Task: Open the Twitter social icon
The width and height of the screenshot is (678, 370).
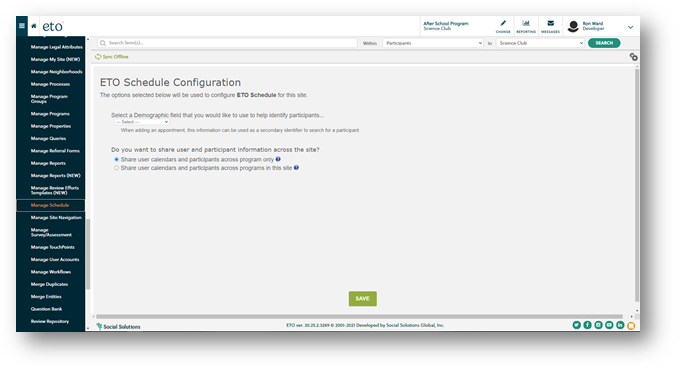Action: (576, 325)
